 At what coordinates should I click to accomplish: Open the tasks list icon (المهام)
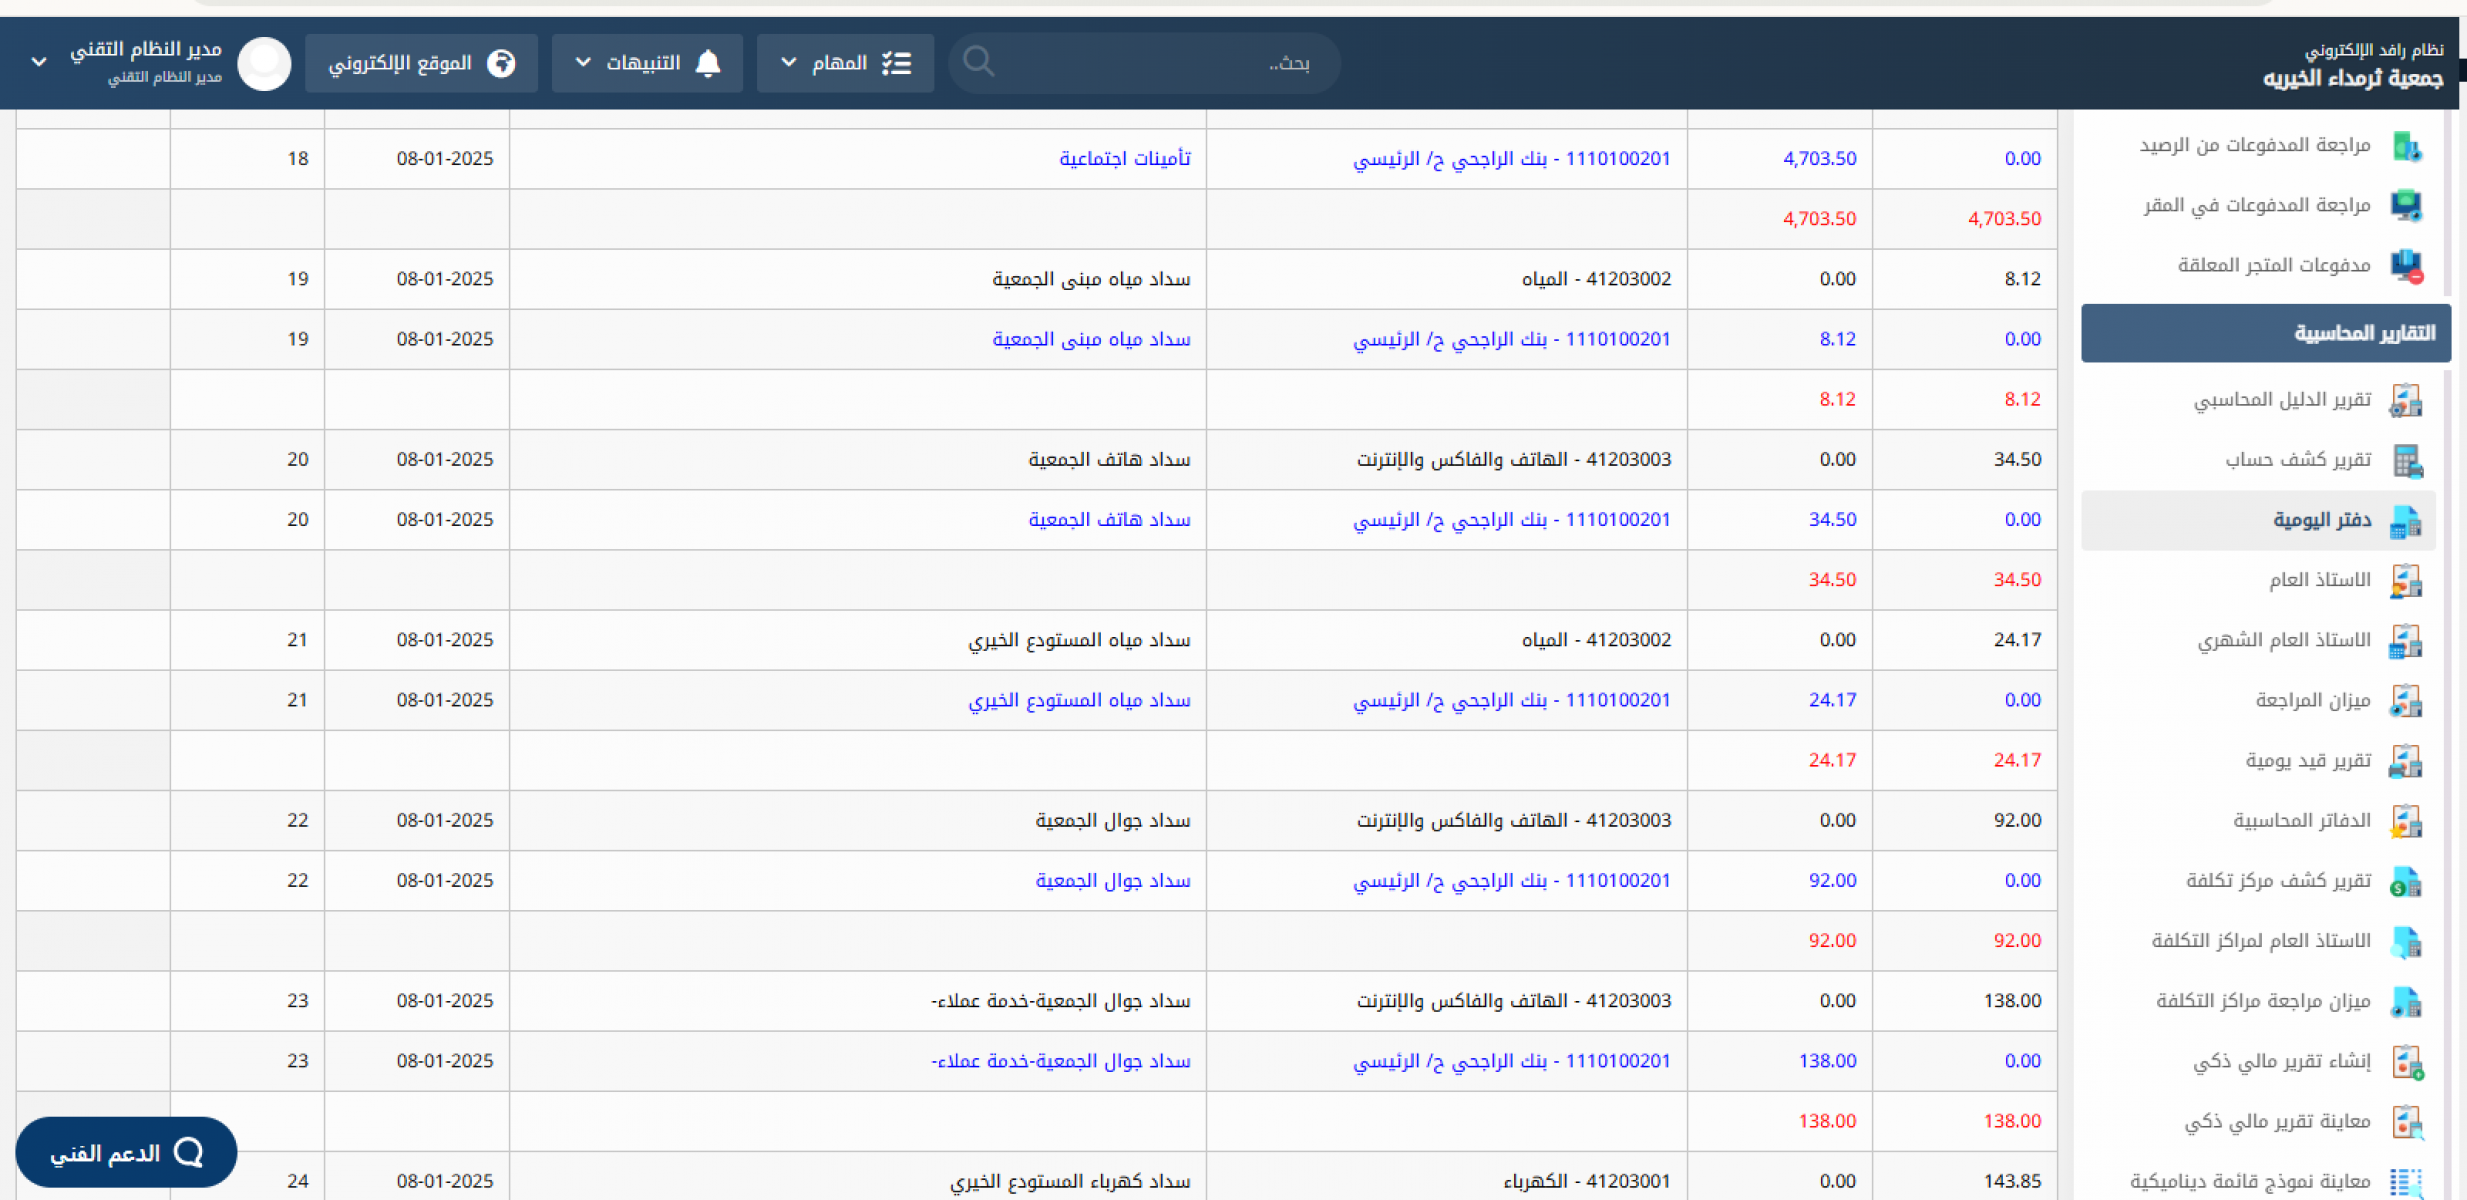coord(897,63)
